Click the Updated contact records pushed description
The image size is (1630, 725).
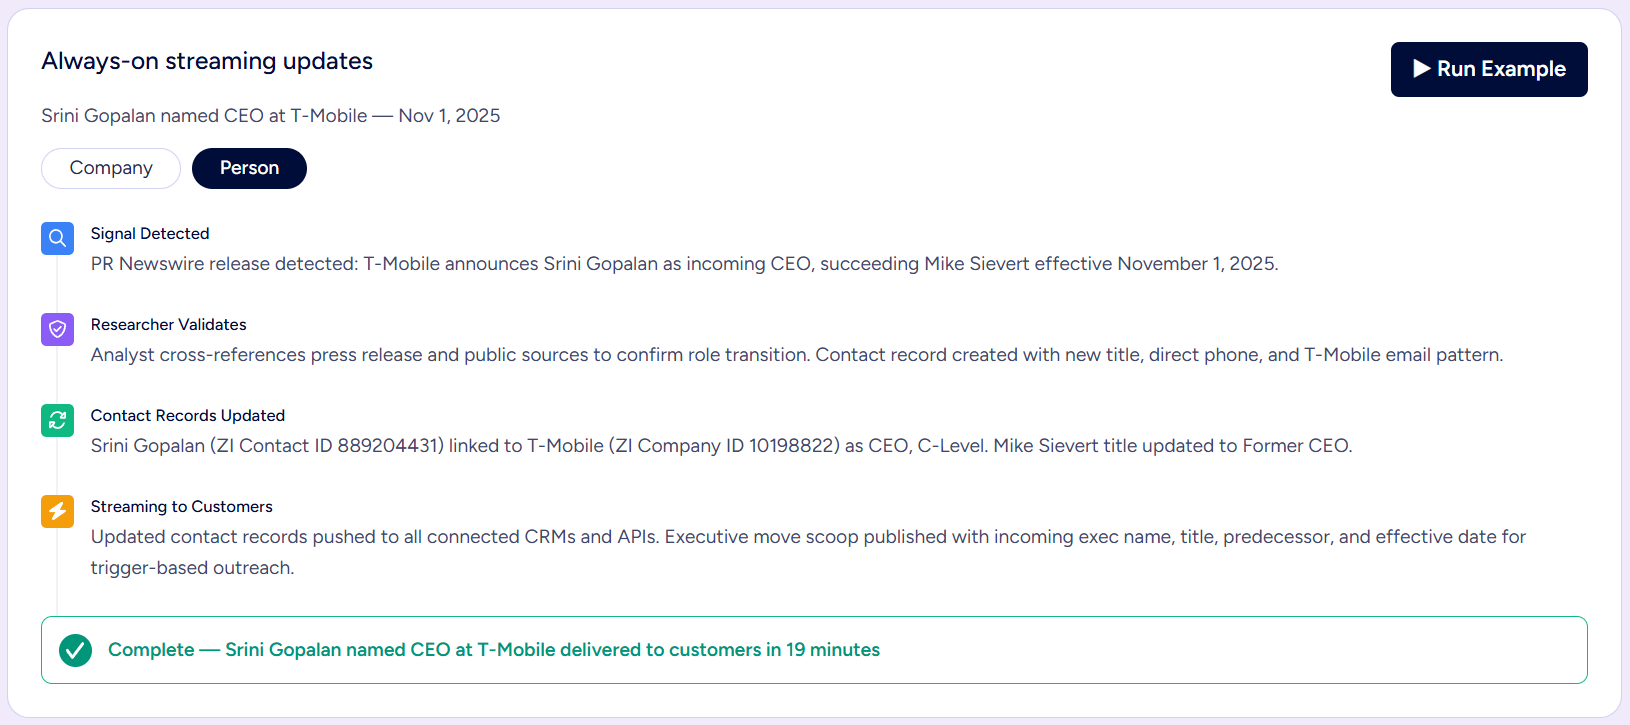point(808,552)
